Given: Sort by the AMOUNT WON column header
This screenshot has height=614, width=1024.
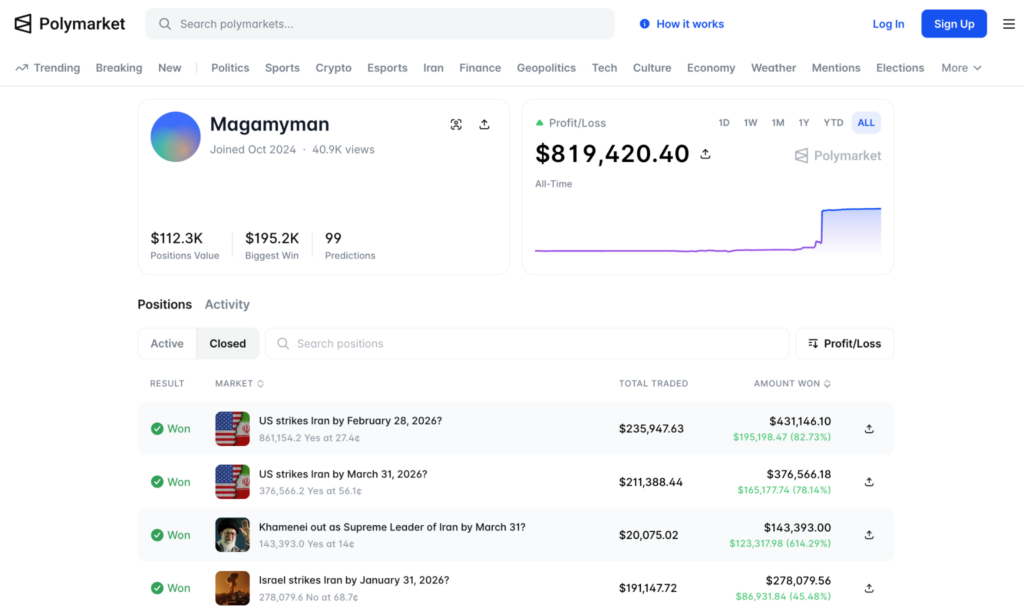Looking at the screenshot, I should point(792,383).
